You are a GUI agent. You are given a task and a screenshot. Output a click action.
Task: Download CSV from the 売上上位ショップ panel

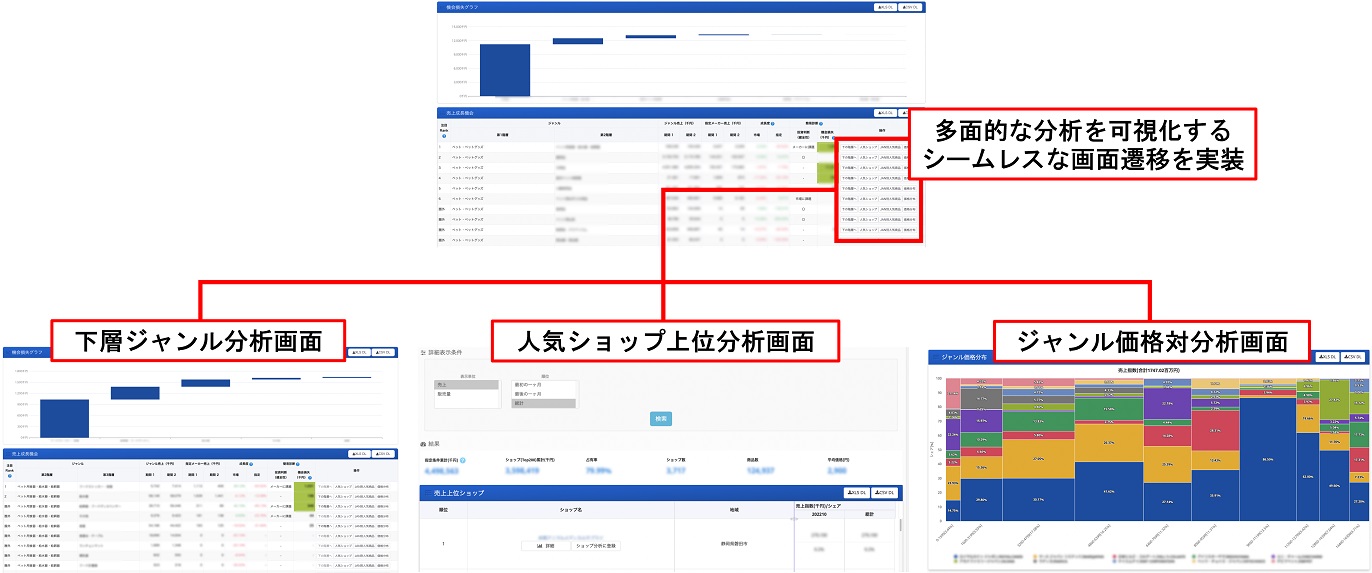[883, 493]
